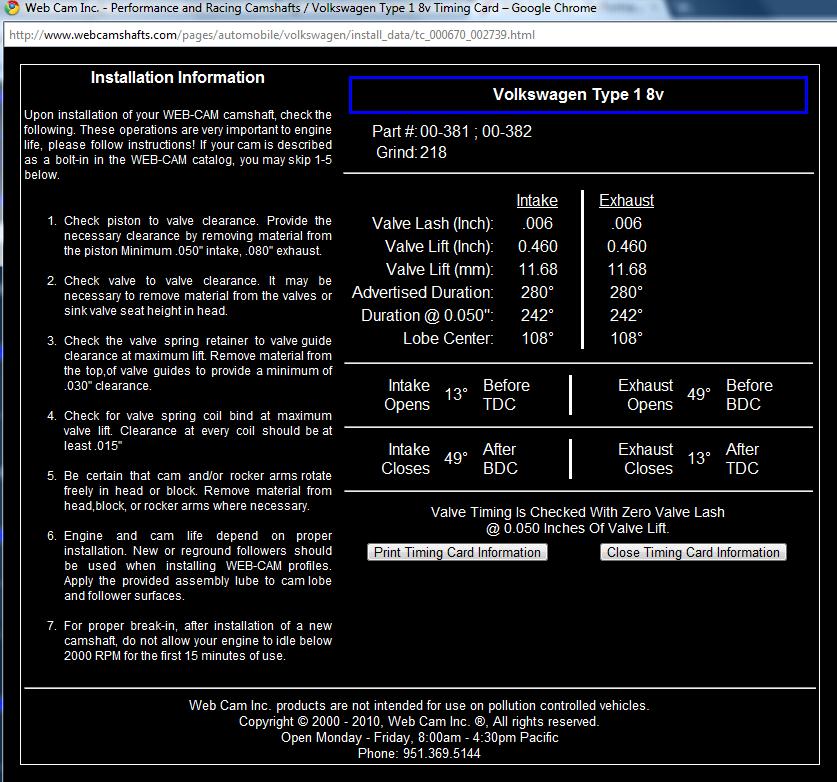Click the "Open Monday - Friday" hours line

tap(420, 738)
